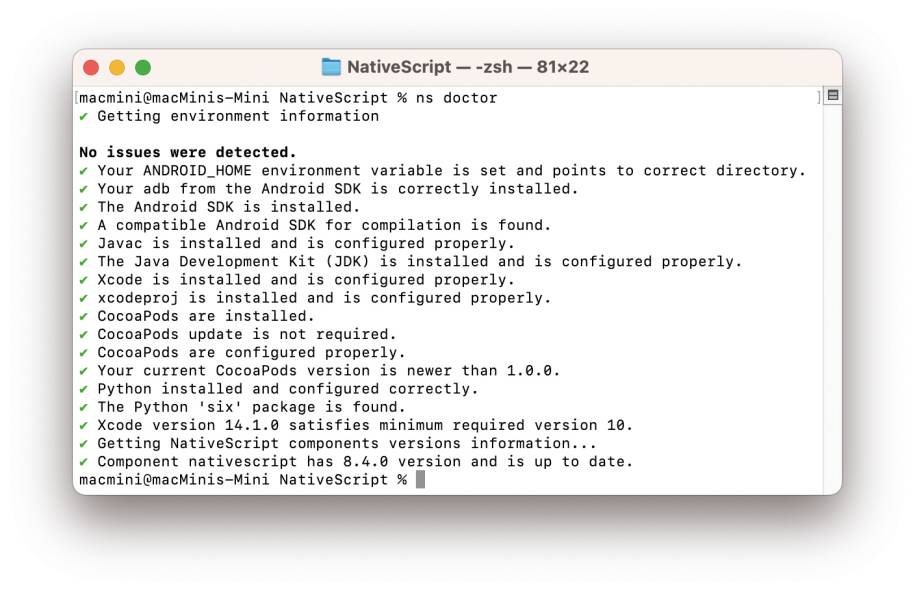The height and width of the screenshot is (591, 915).
Task: Click the 'xcodeproj is installed' output line
Action: (x=315, y=298)
